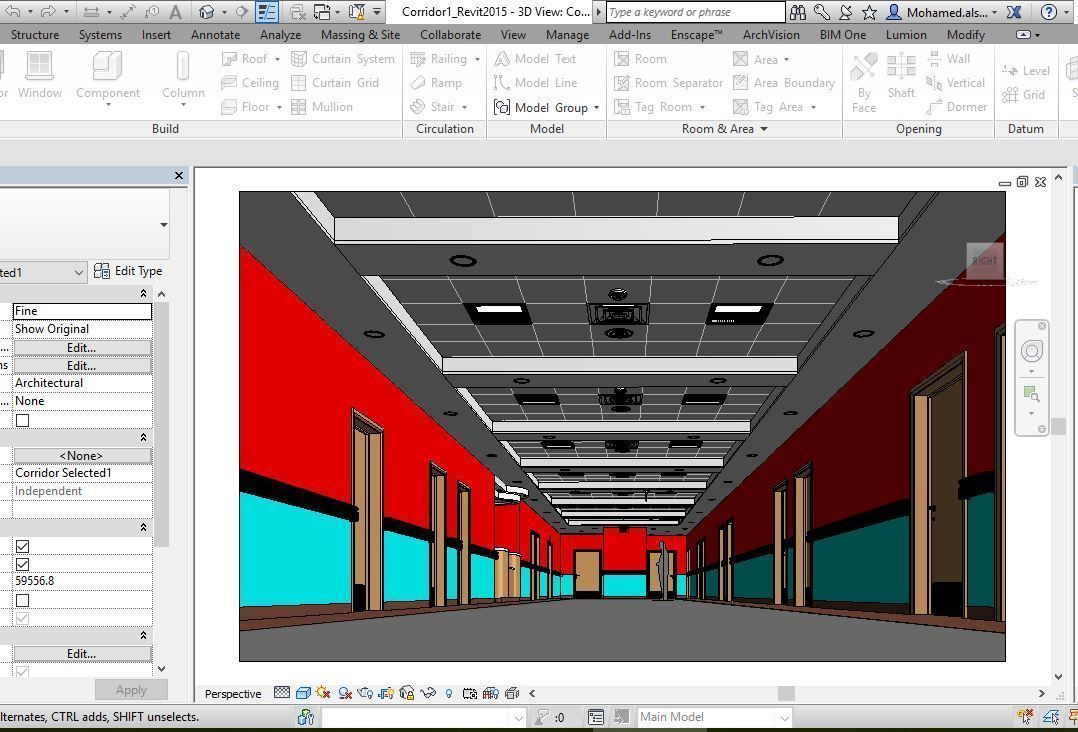Image resolution: width=1078 pixels, height=732 pixels.
Task: Click the Room Separator tool
Action: coord(668,82)
